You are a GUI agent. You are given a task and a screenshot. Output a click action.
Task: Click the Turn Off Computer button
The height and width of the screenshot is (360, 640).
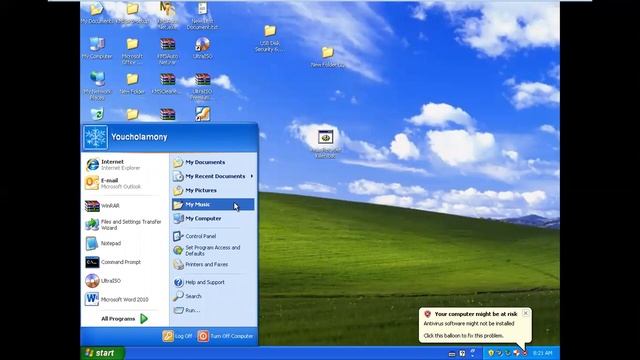[226, 336]
